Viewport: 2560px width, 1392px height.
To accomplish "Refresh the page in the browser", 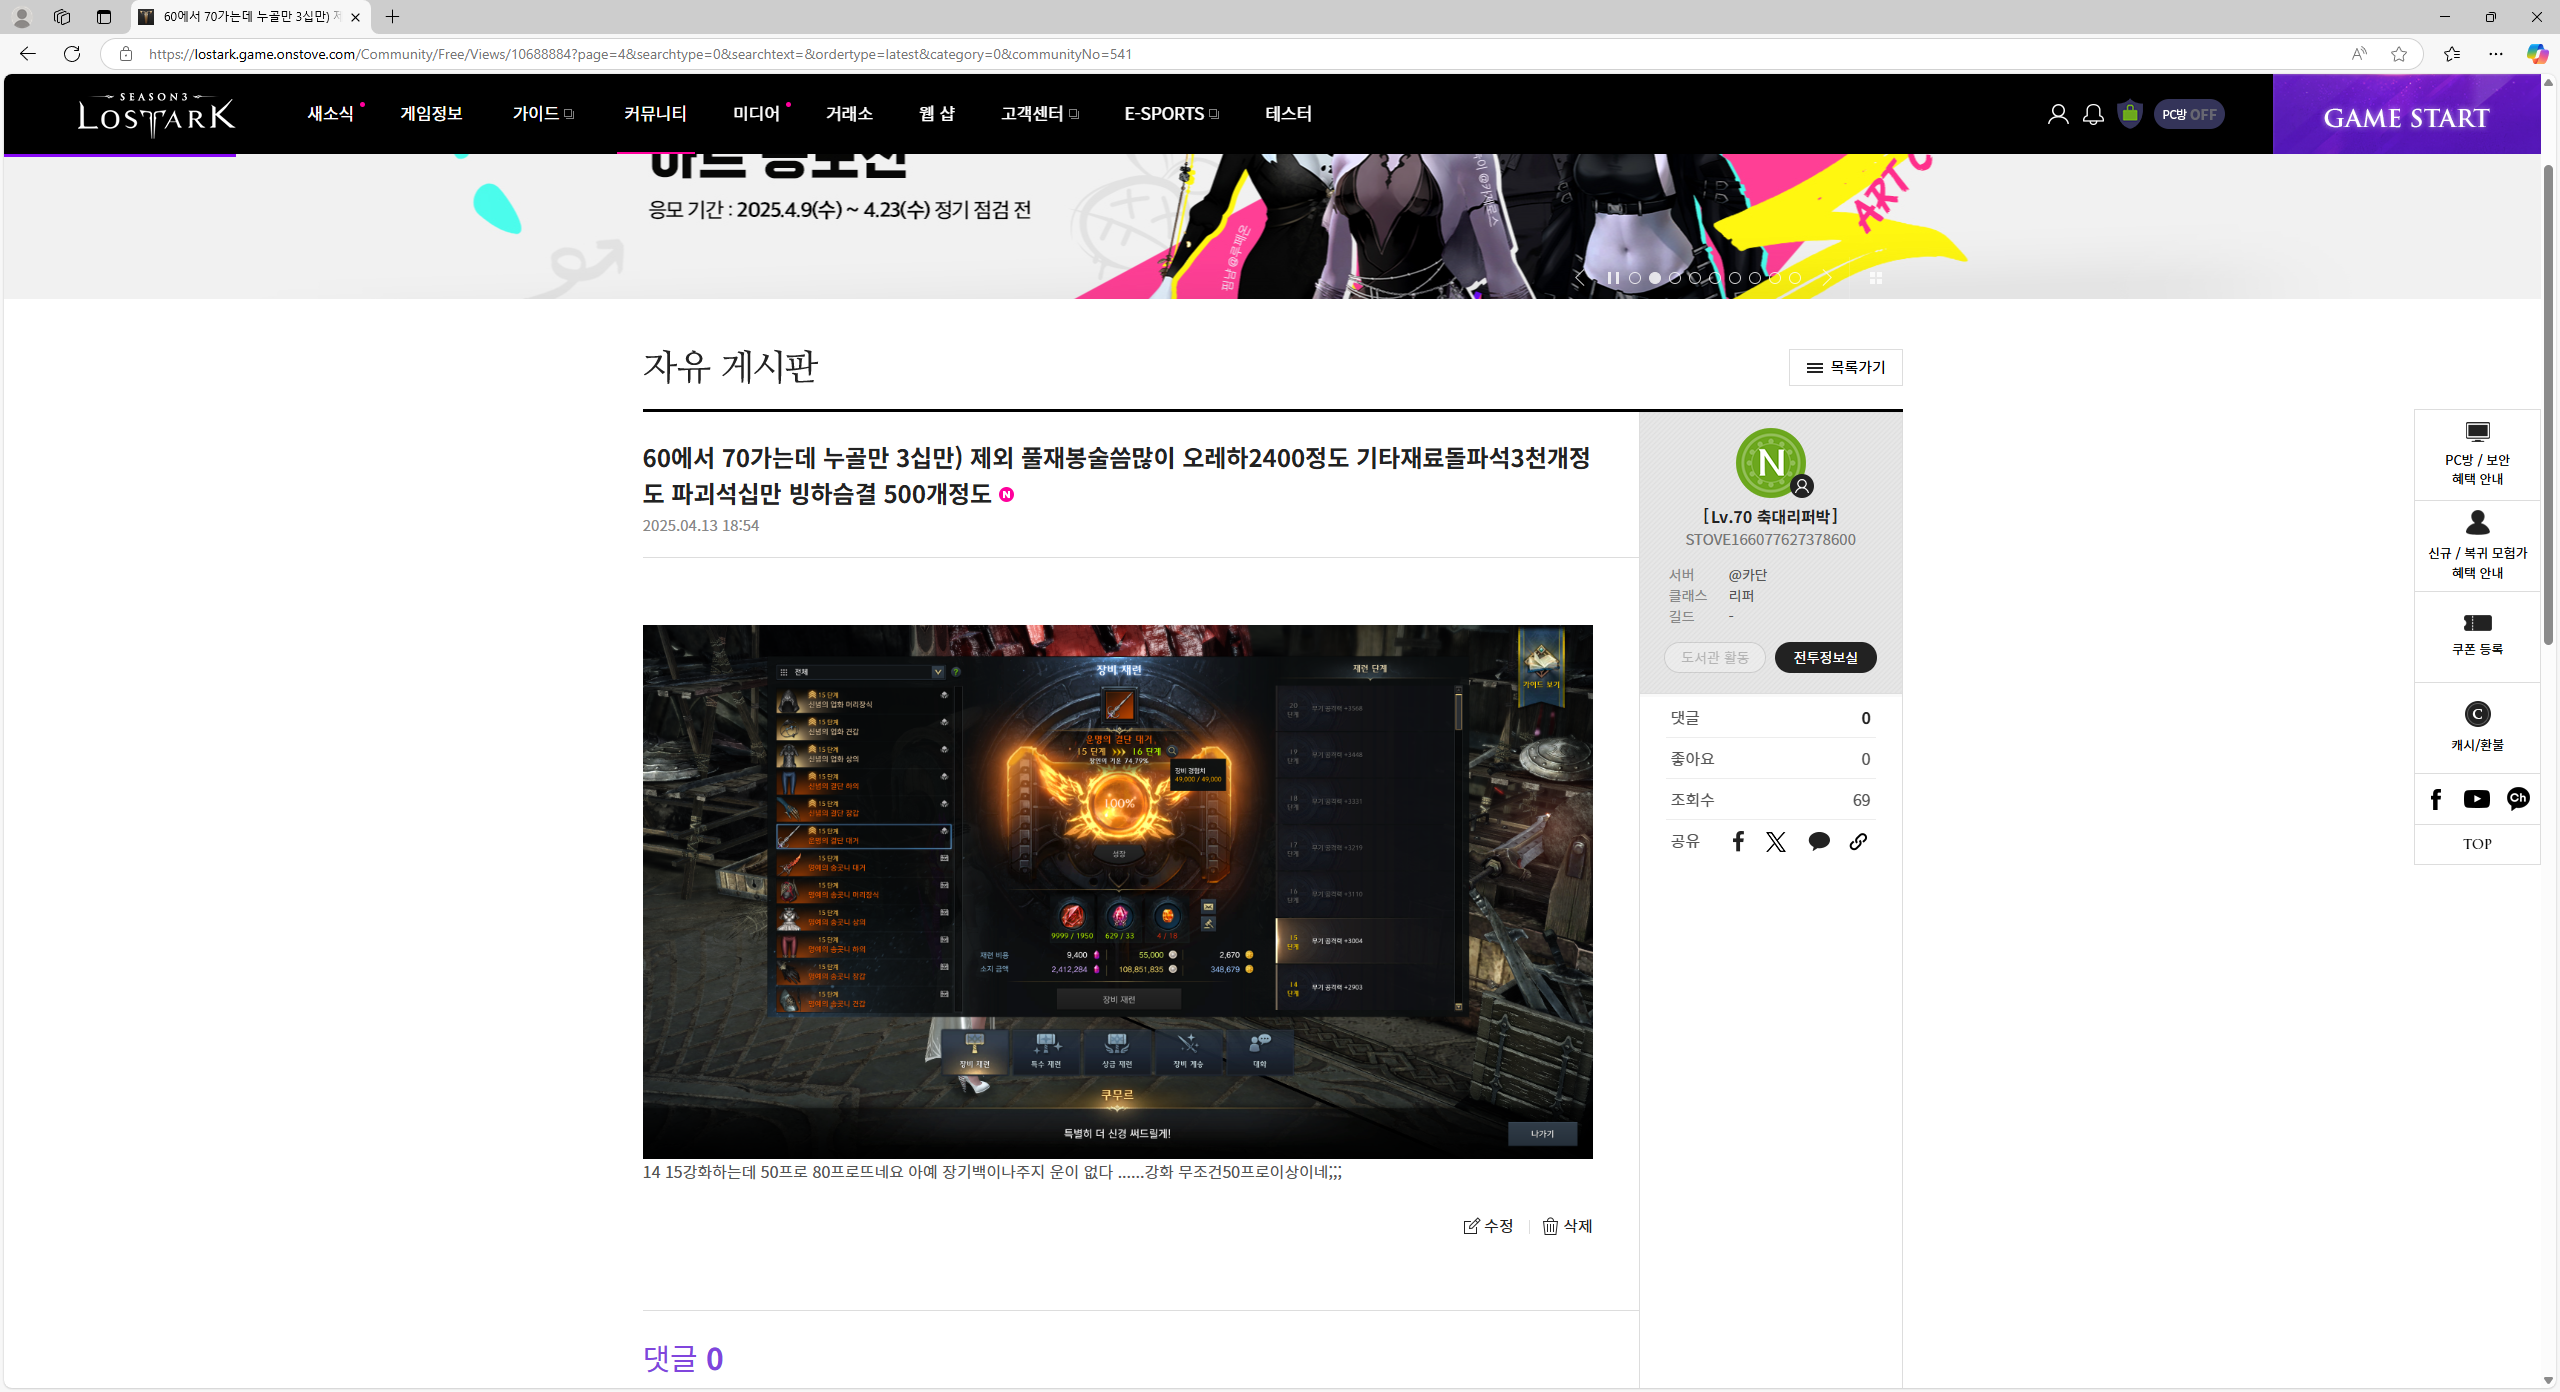I will click(x=72, y=54).
